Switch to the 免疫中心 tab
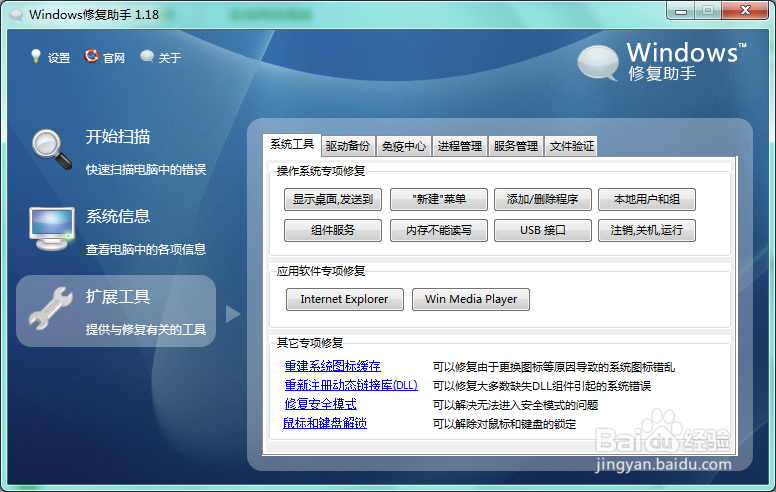The width and height of the screenshot is (776, 492). 404,146
